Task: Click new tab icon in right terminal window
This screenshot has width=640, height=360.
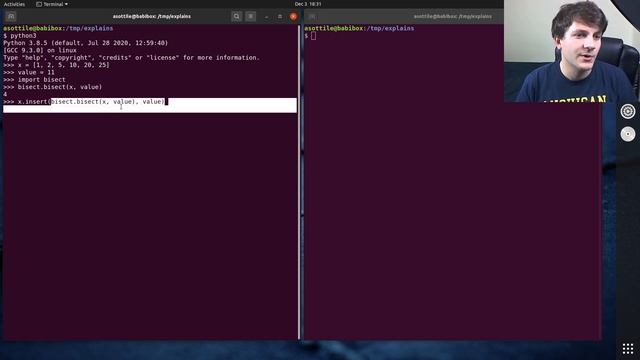Action: point(312,16)
